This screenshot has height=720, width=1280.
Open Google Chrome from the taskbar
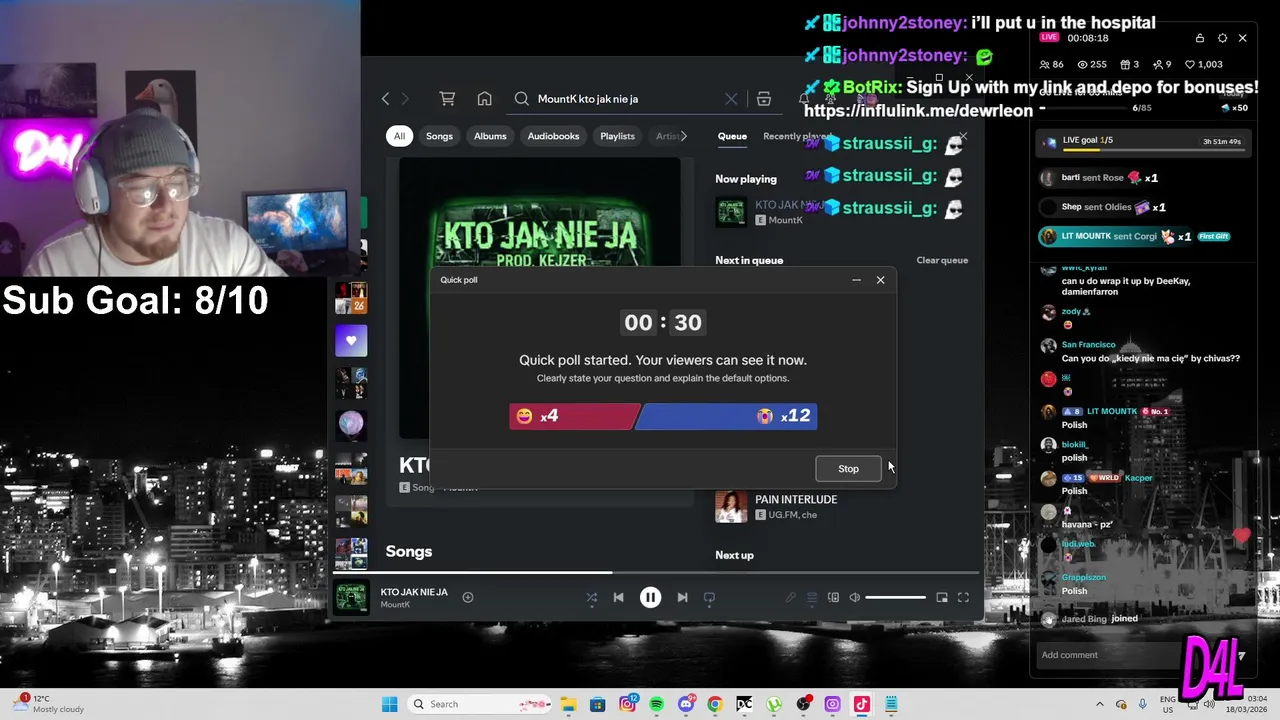(x=715, y=704)
